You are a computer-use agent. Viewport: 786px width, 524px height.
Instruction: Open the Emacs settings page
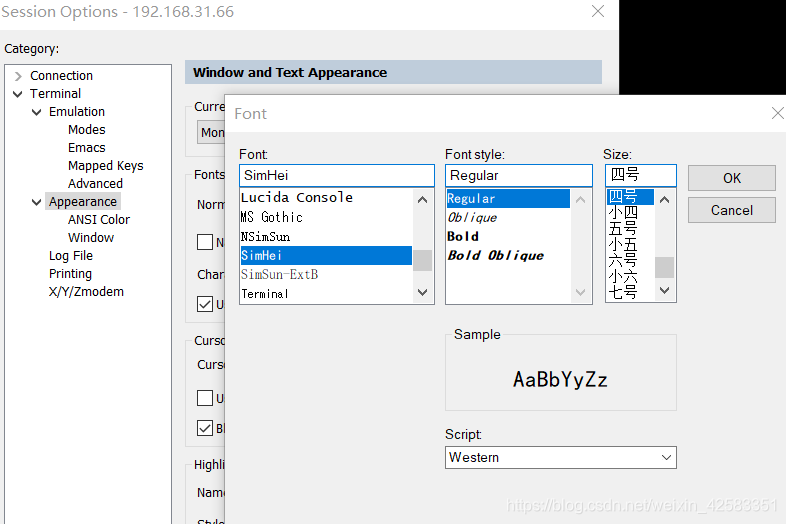point(87,148)
